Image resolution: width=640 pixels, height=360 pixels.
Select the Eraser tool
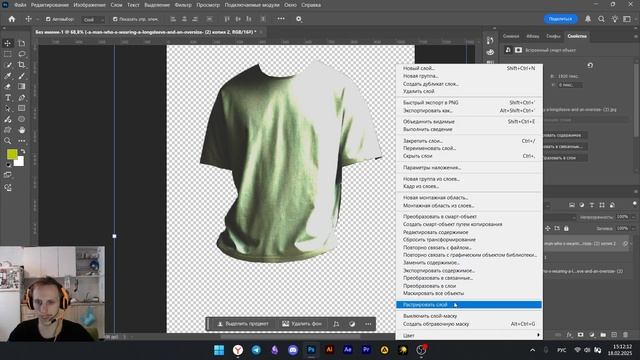click(x=8, y=87)
